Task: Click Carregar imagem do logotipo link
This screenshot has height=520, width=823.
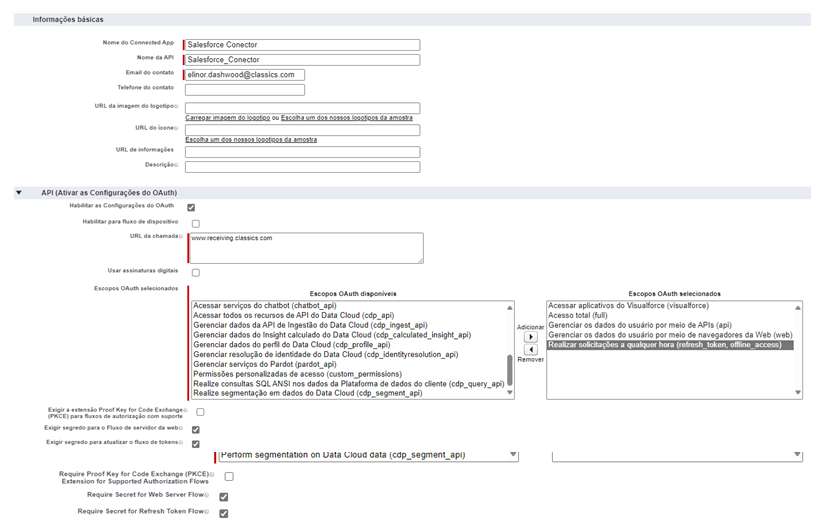Action: (x=227, y=118)
